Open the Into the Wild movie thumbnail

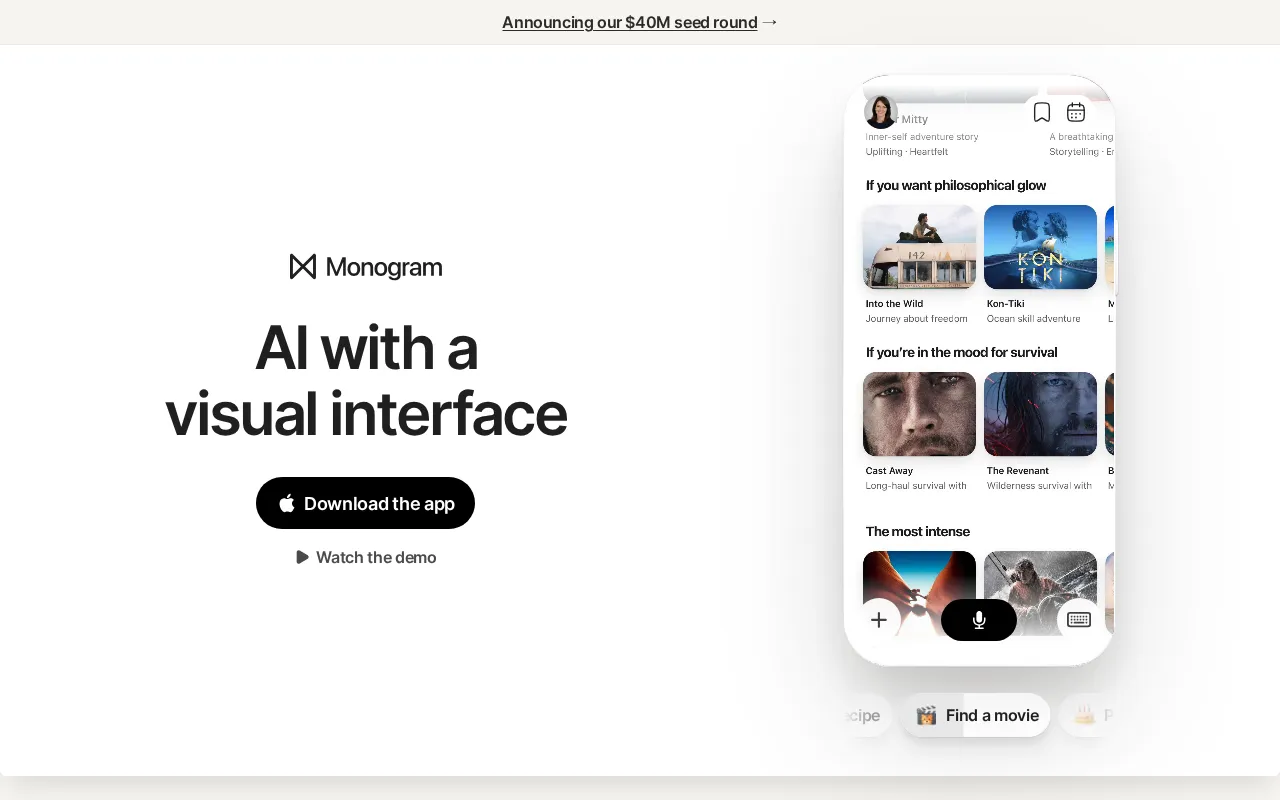(919, 247)
